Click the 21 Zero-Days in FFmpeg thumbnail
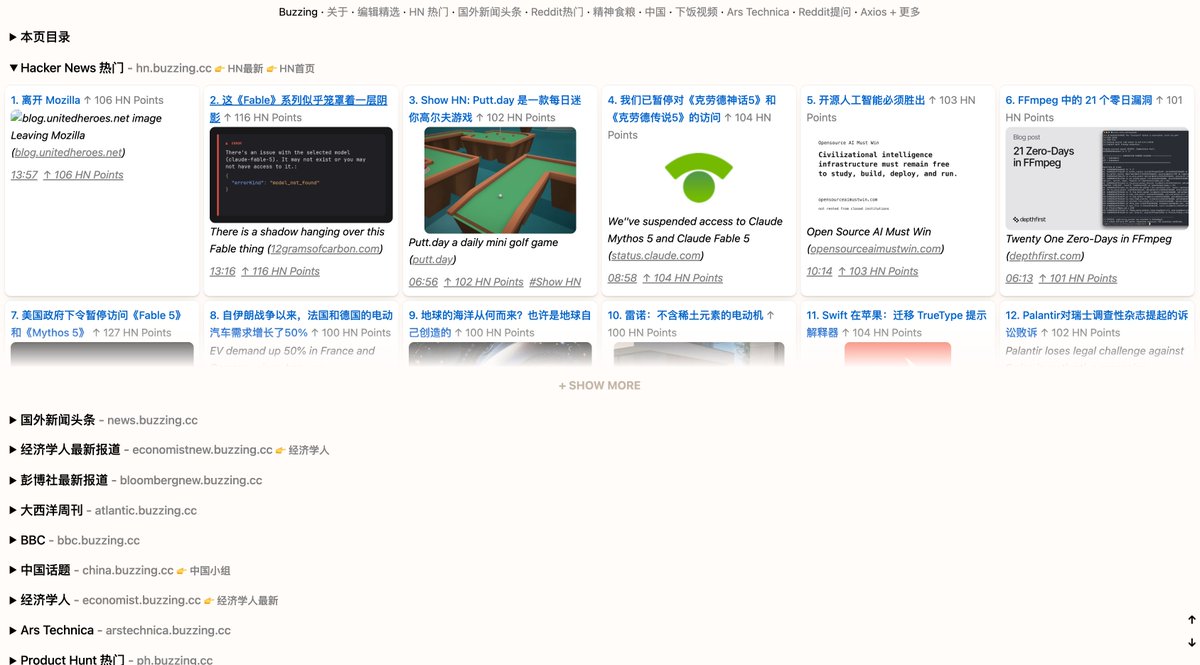The height and width of the screenshot is (665, 1200). [1097, 178]
